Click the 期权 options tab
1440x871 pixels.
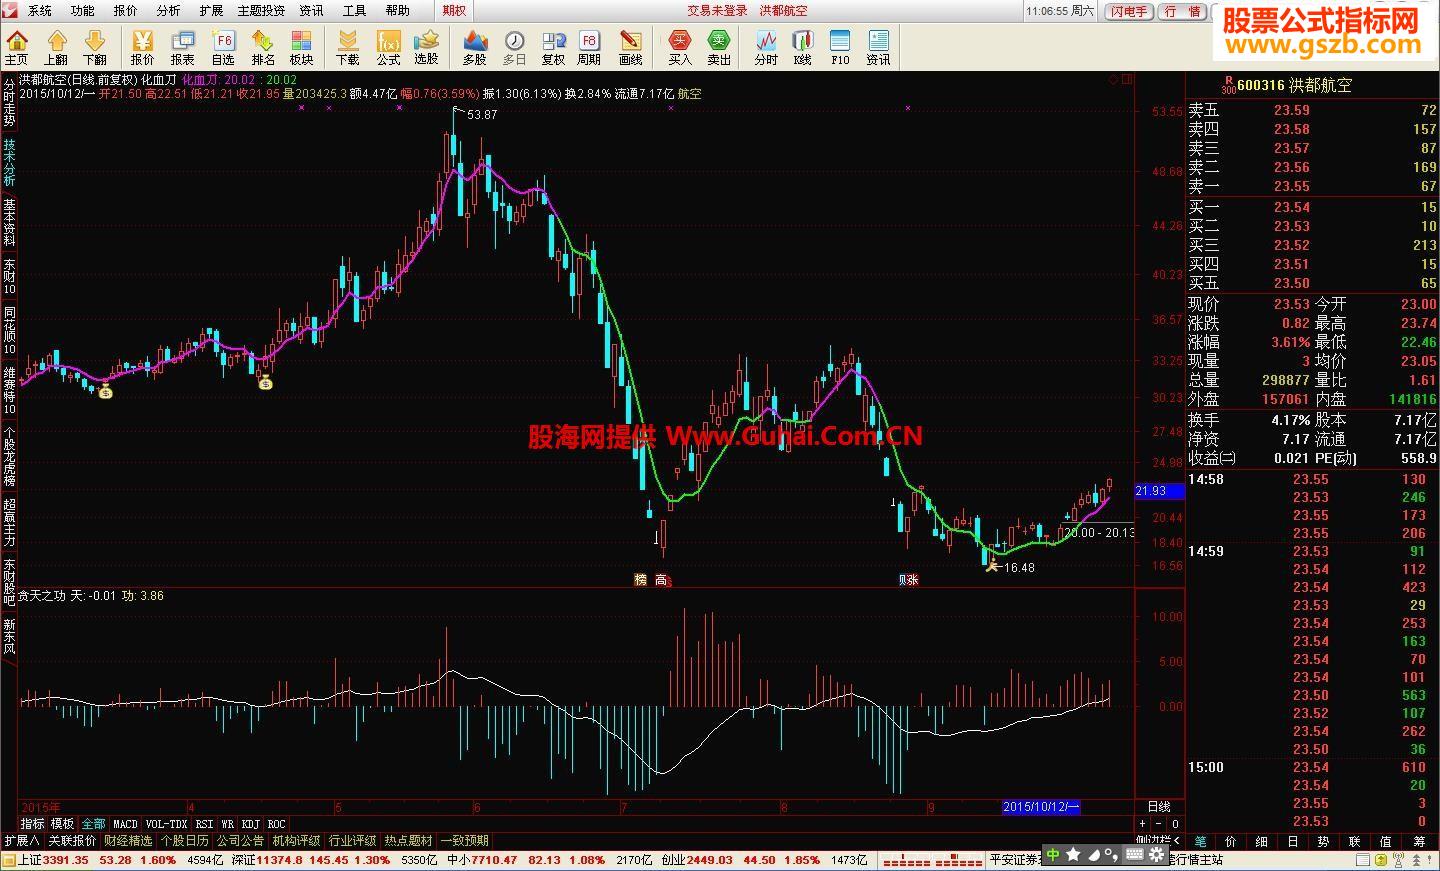[x=454, y=11]
